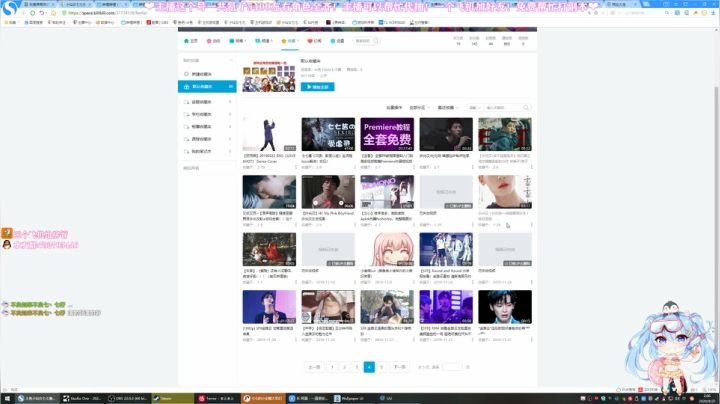Open the all-categories filter dropdown
This screenshot has width=720, height=404.
pos(419,107)
